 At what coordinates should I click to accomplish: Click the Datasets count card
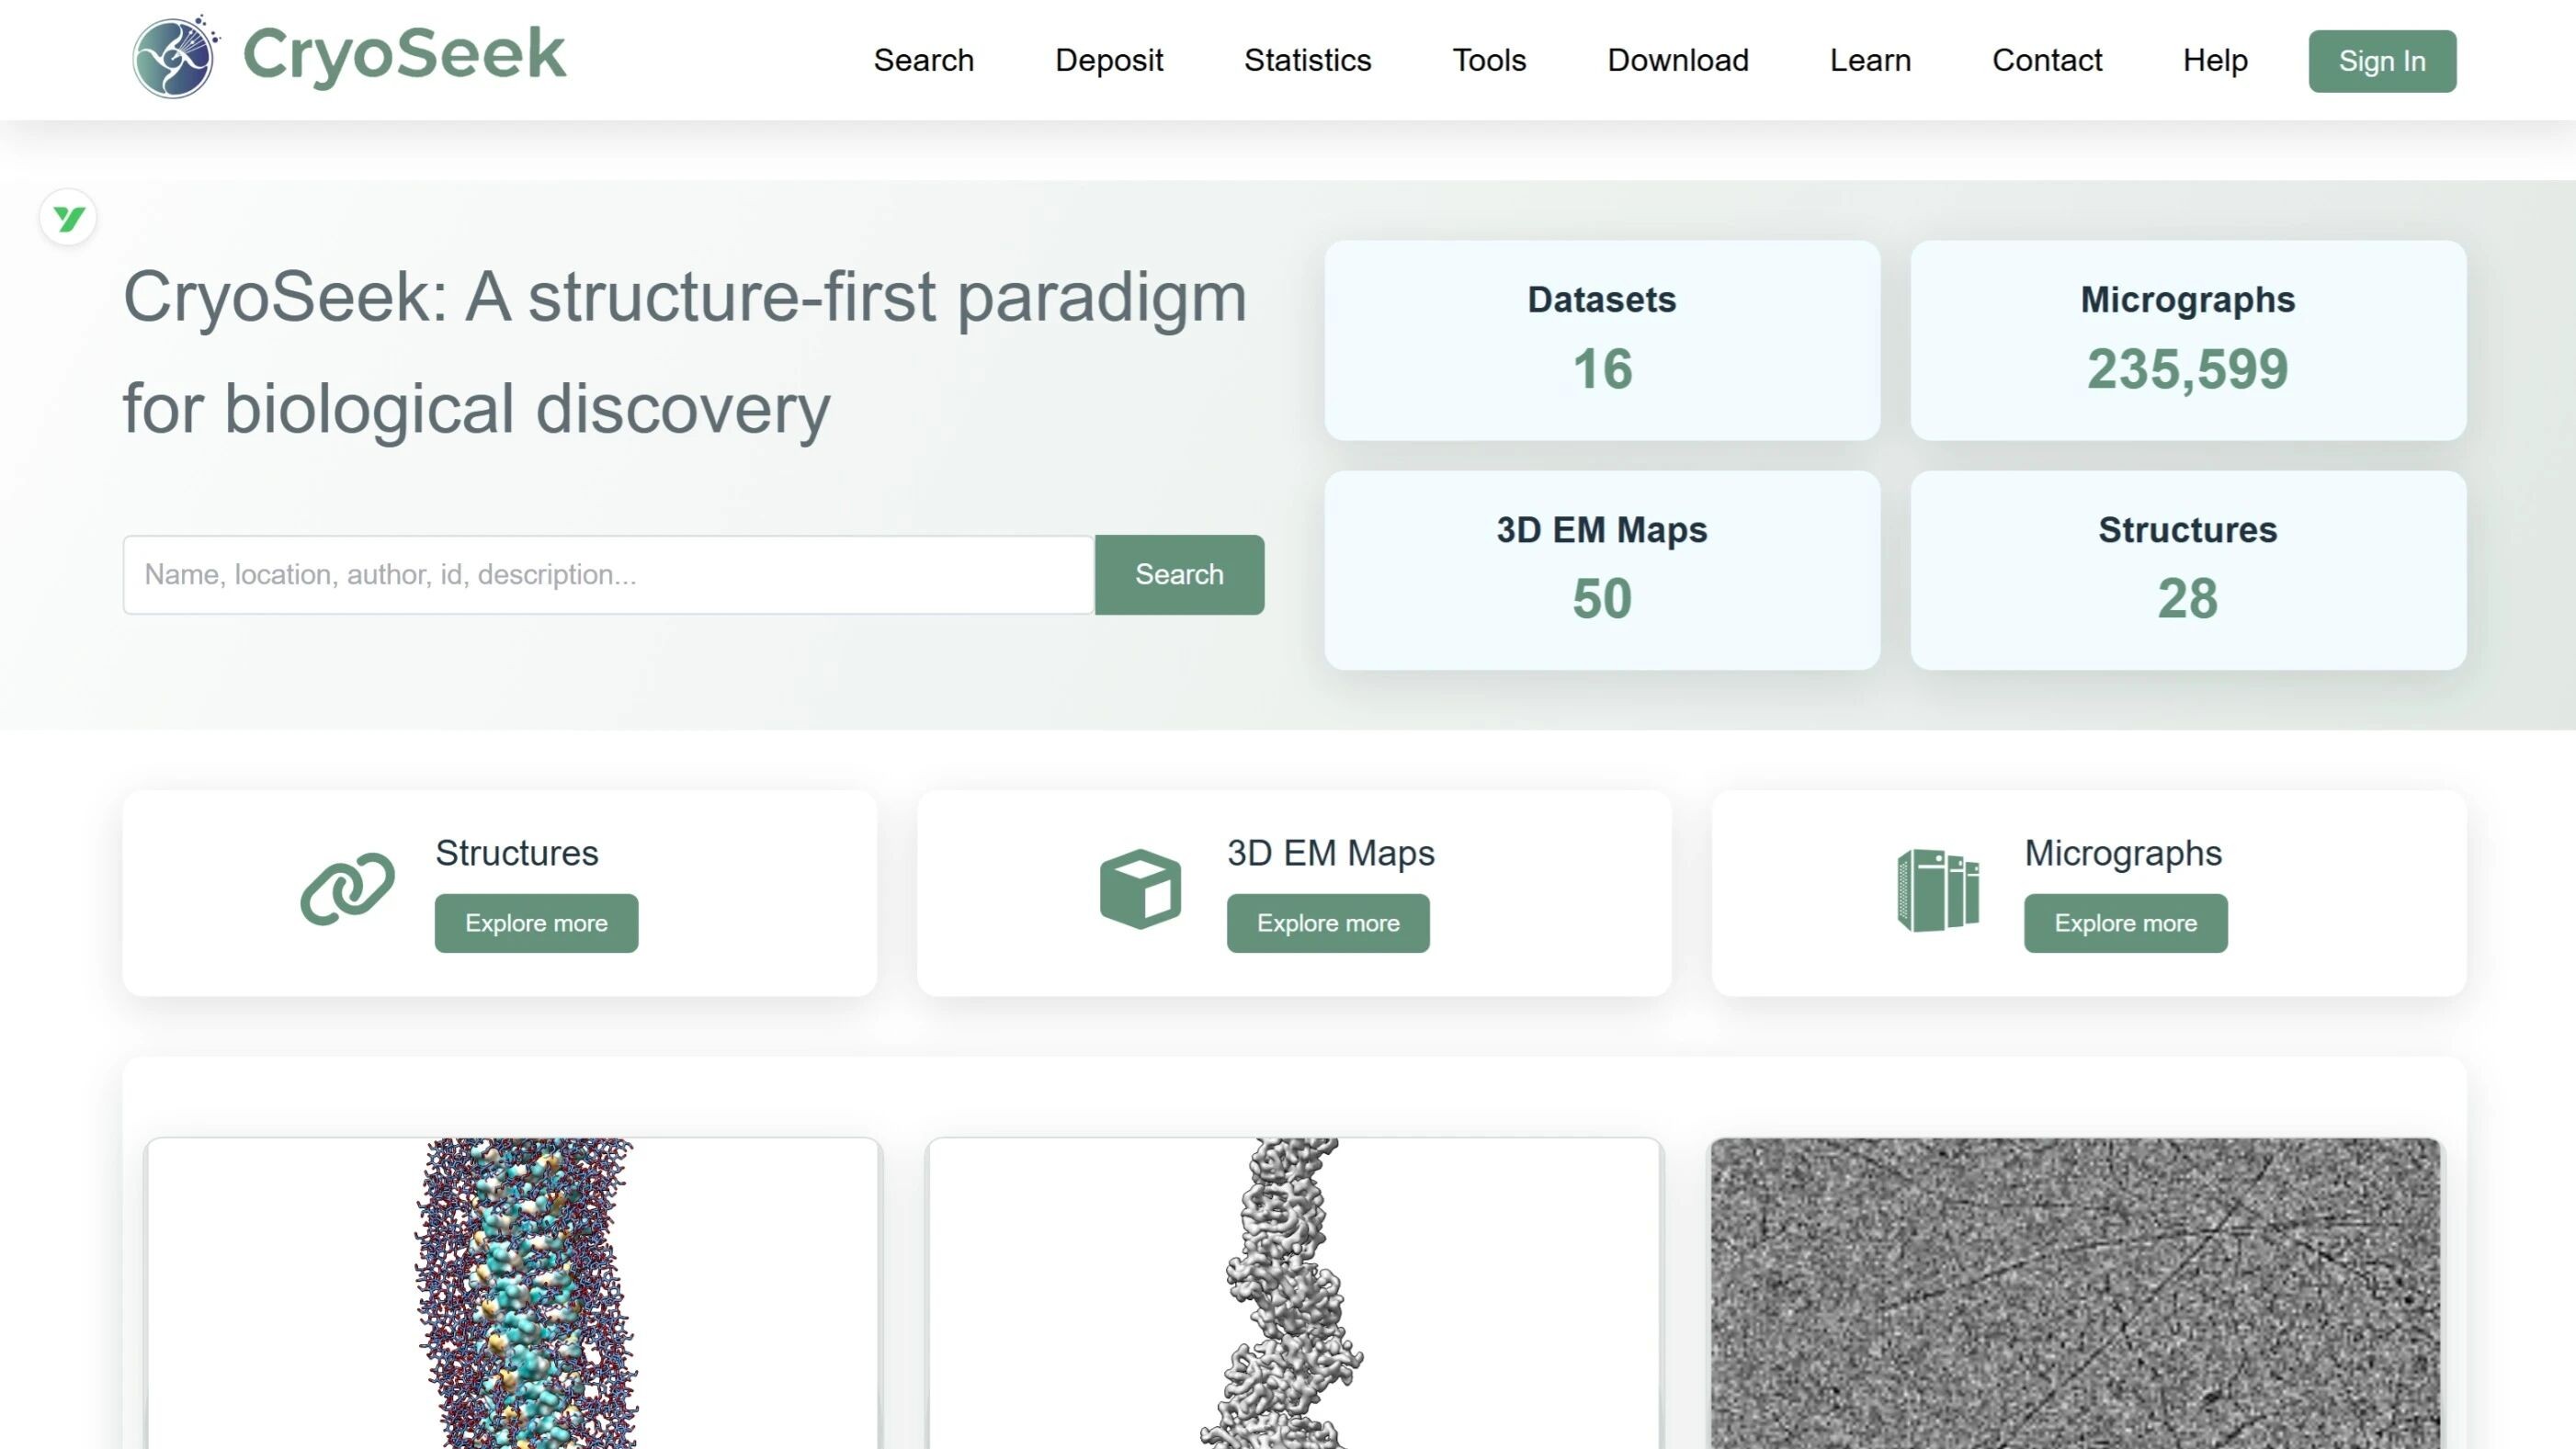[x=1601, y=339]
